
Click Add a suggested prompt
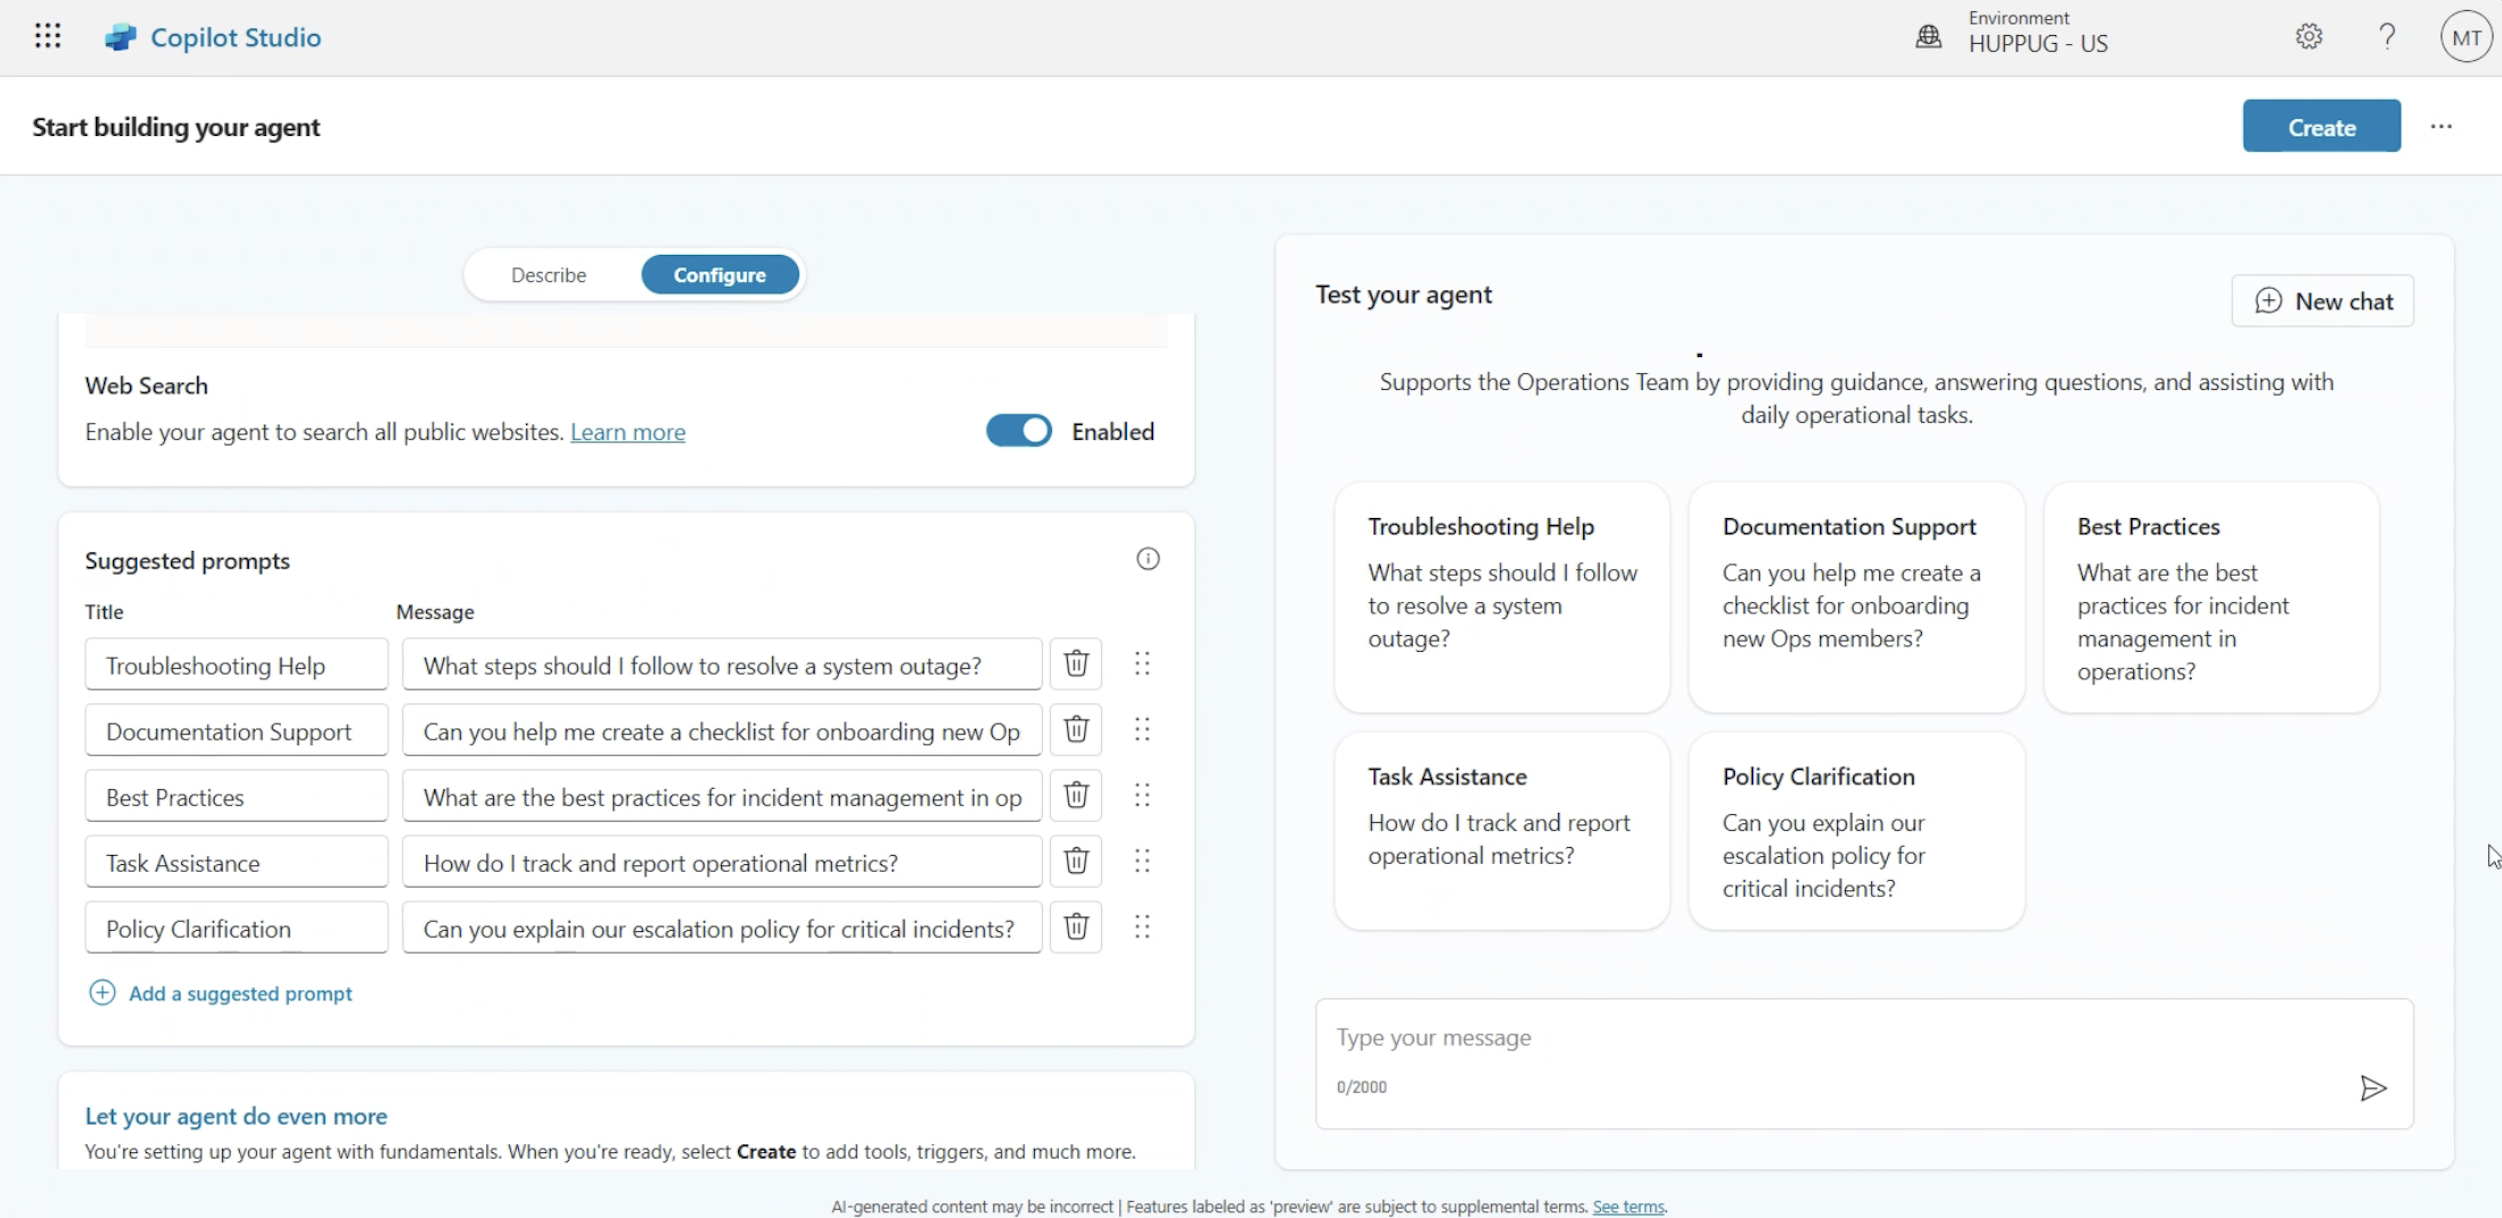[x=221, y=993]
